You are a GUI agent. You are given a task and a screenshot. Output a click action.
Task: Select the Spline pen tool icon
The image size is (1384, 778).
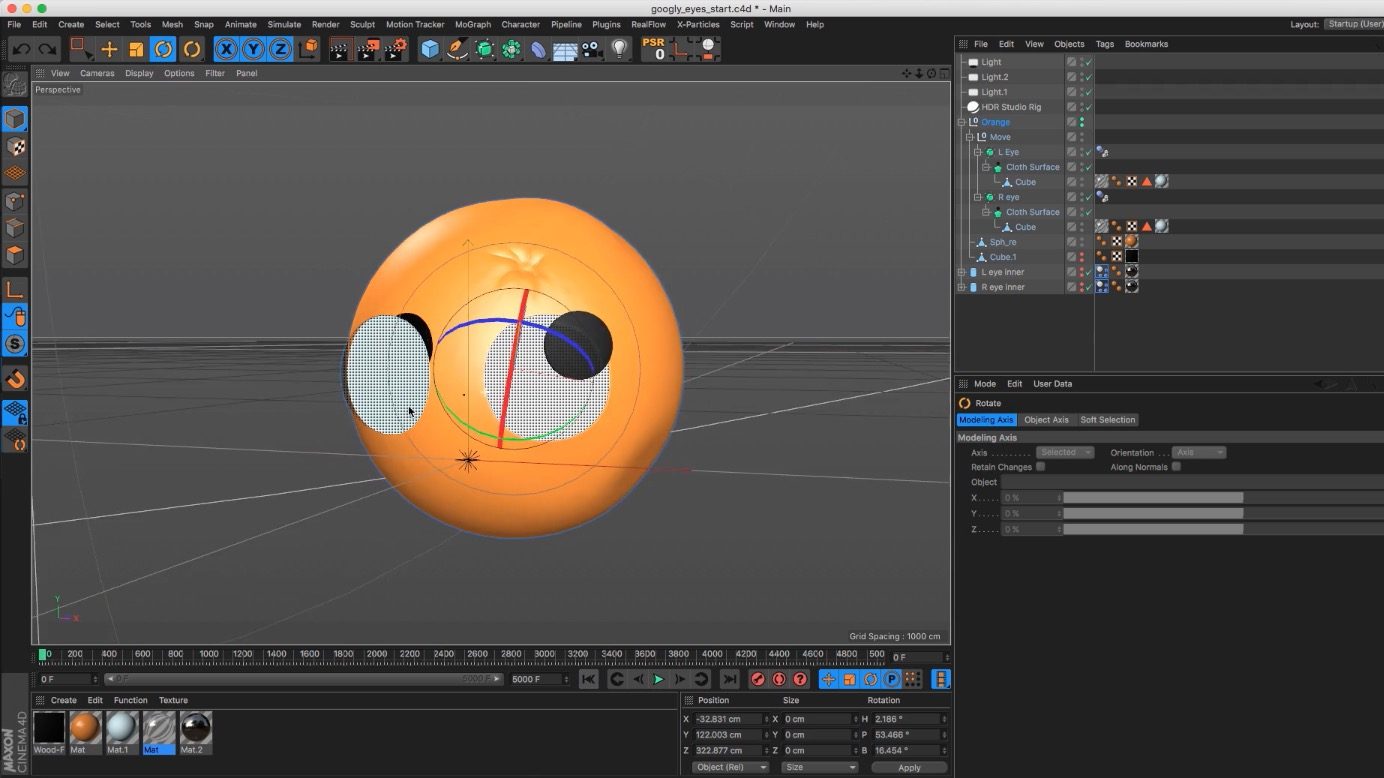pyautogui.click(x=457, y=49)
